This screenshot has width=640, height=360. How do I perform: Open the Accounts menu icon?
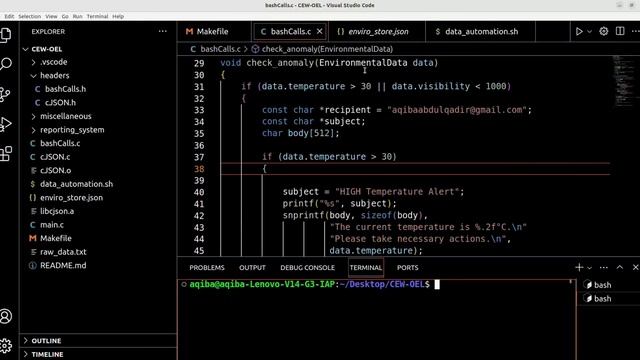6,316
